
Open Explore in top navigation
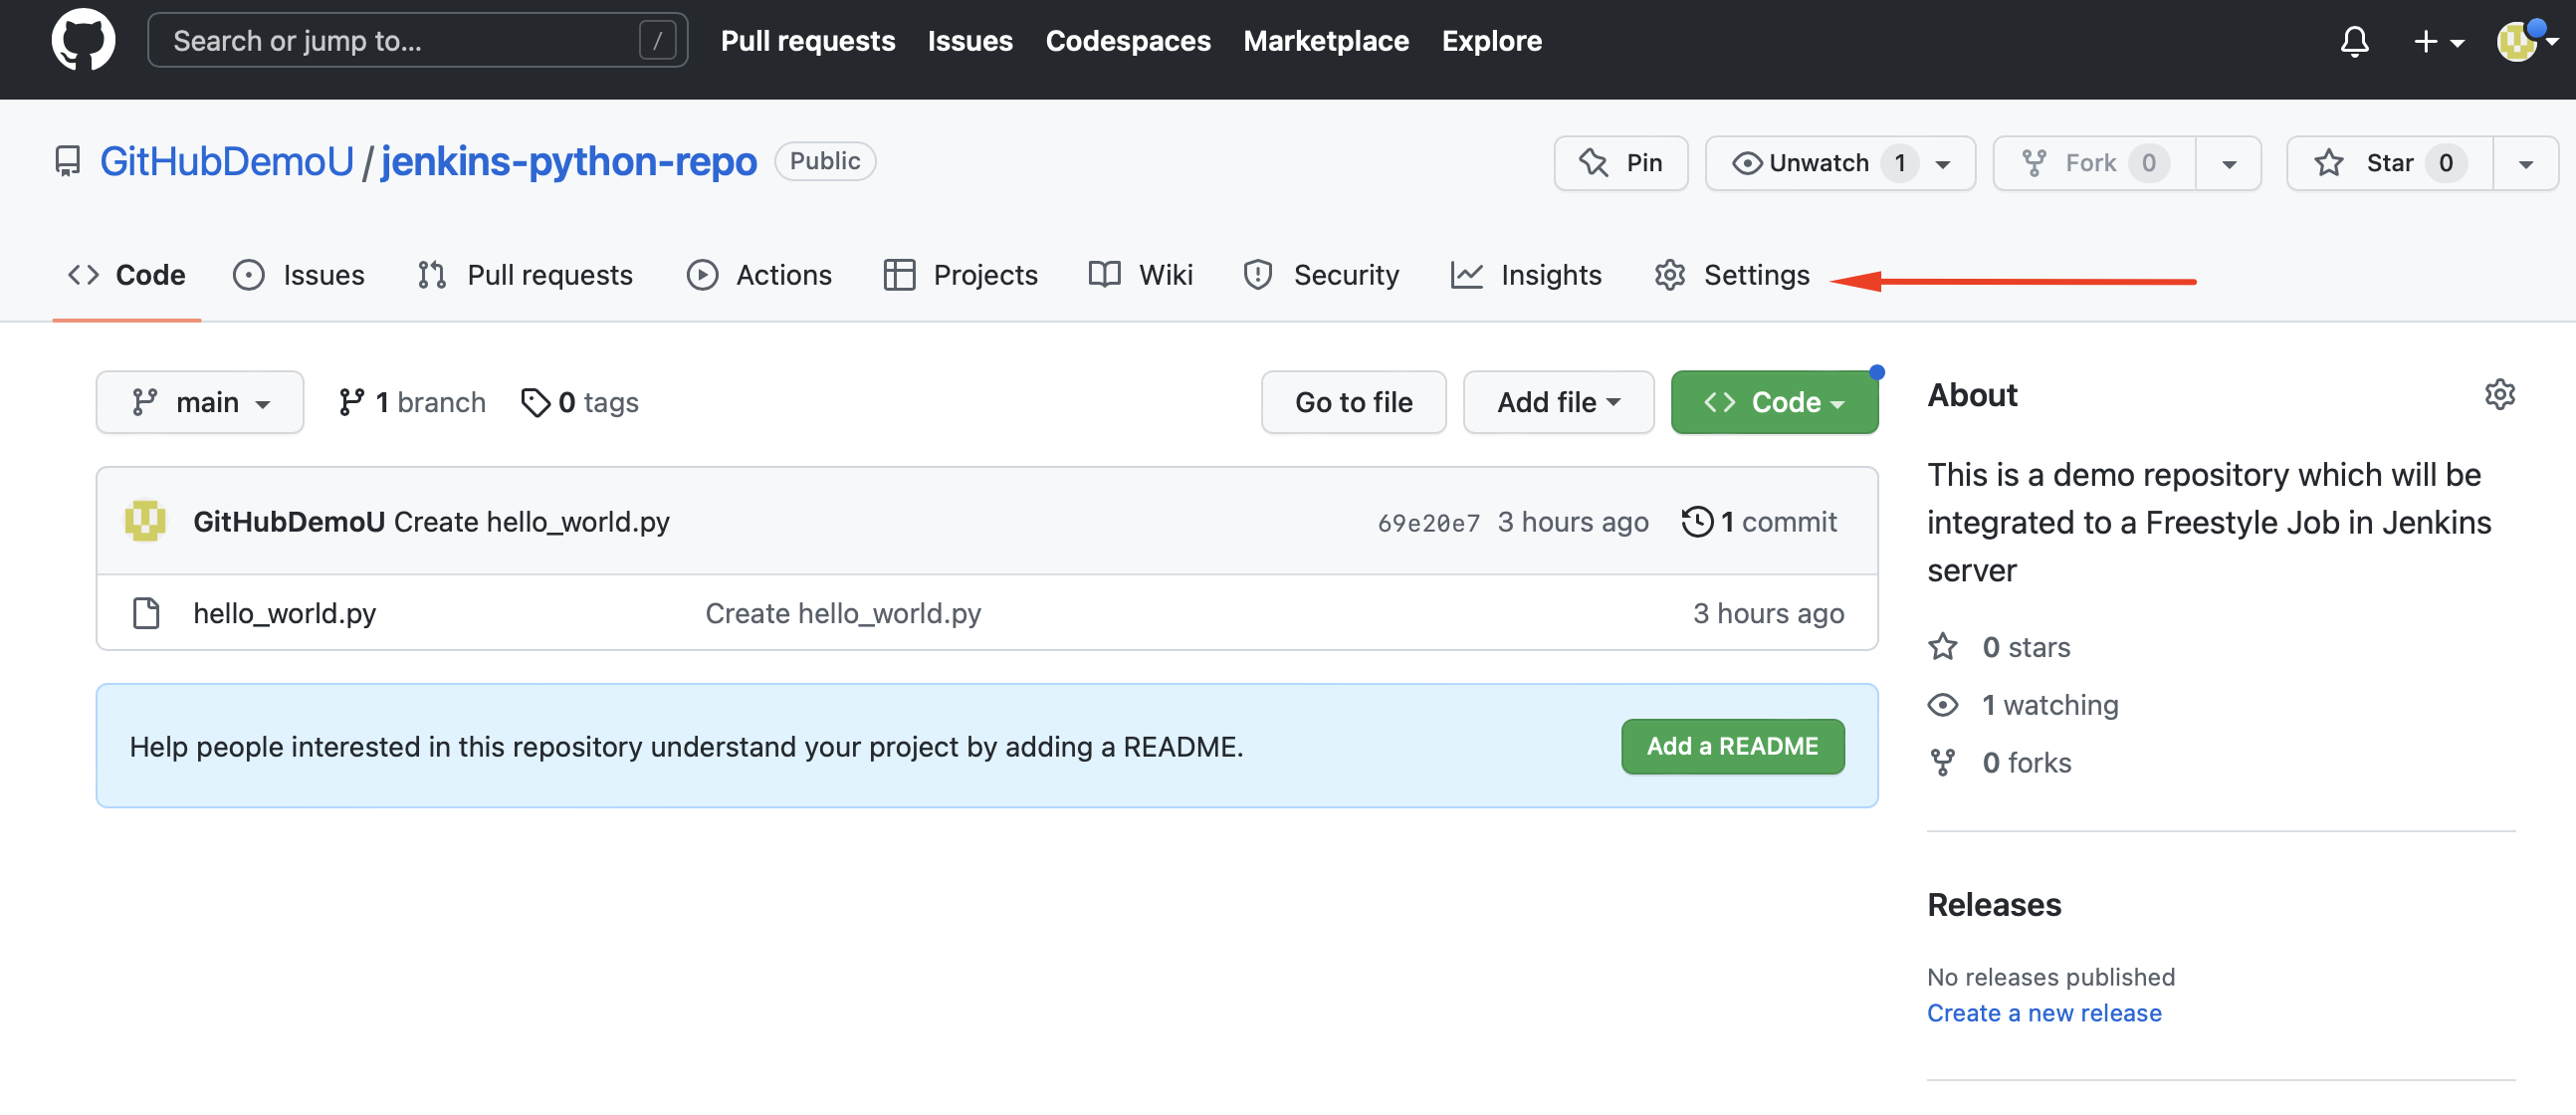coord(1492,41)
